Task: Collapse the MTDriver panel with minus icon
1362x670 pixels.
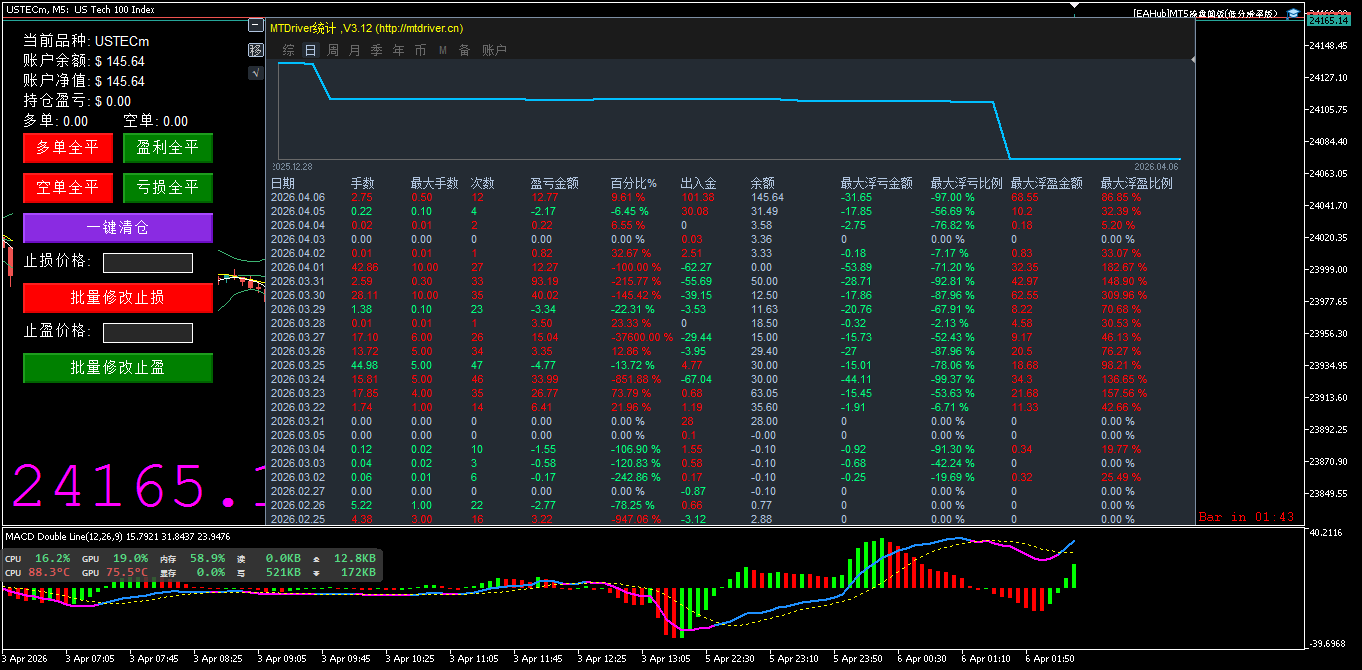Action: (255, 26)
